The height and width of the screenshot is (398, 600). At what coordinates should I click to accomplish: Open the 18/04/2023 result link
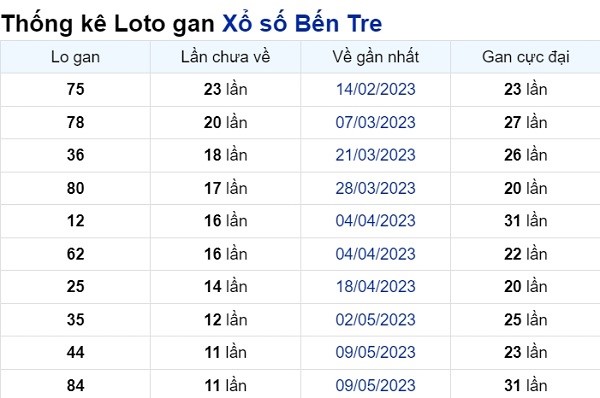(x=375, y=287)
